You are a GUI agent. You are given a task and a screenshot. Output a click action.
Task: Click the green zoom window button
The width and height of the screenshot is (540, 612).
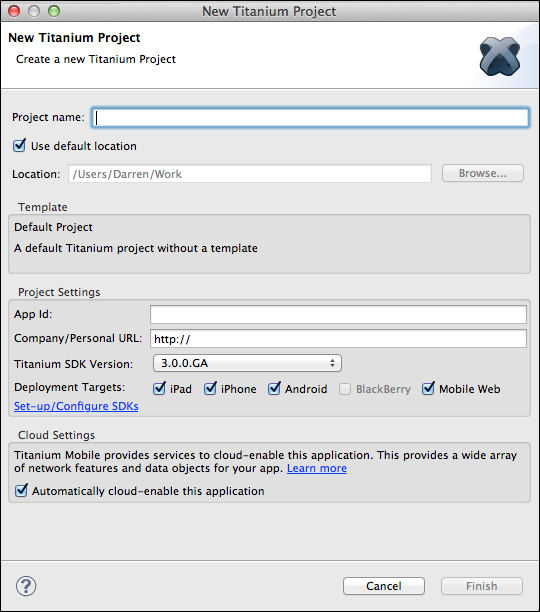coord(54,11)
